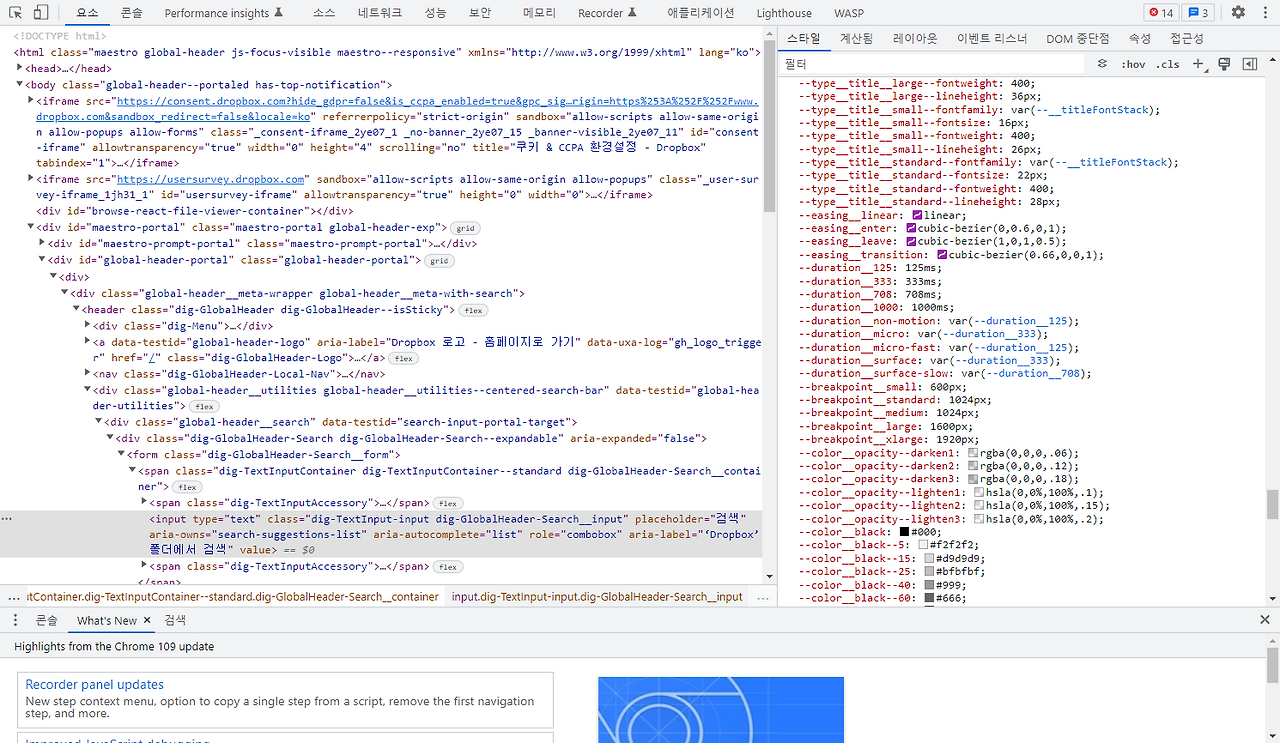The image size is (1280, 743).
Task: Open color picker for #999 swatch
Action: point(929,585)
